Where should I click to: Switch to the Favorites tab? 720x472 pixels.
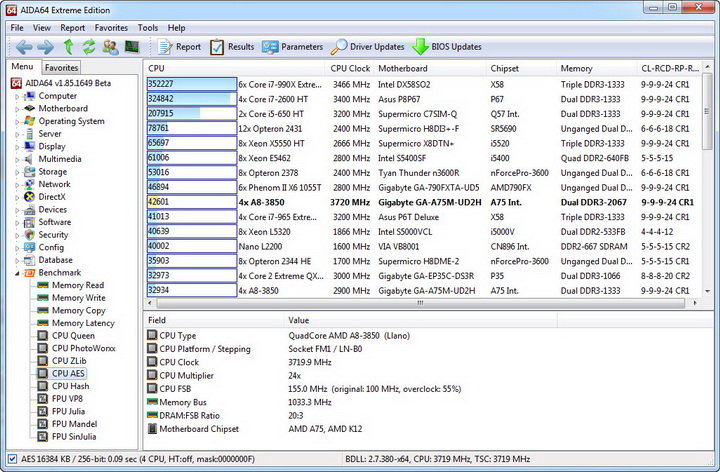point(61,67)
